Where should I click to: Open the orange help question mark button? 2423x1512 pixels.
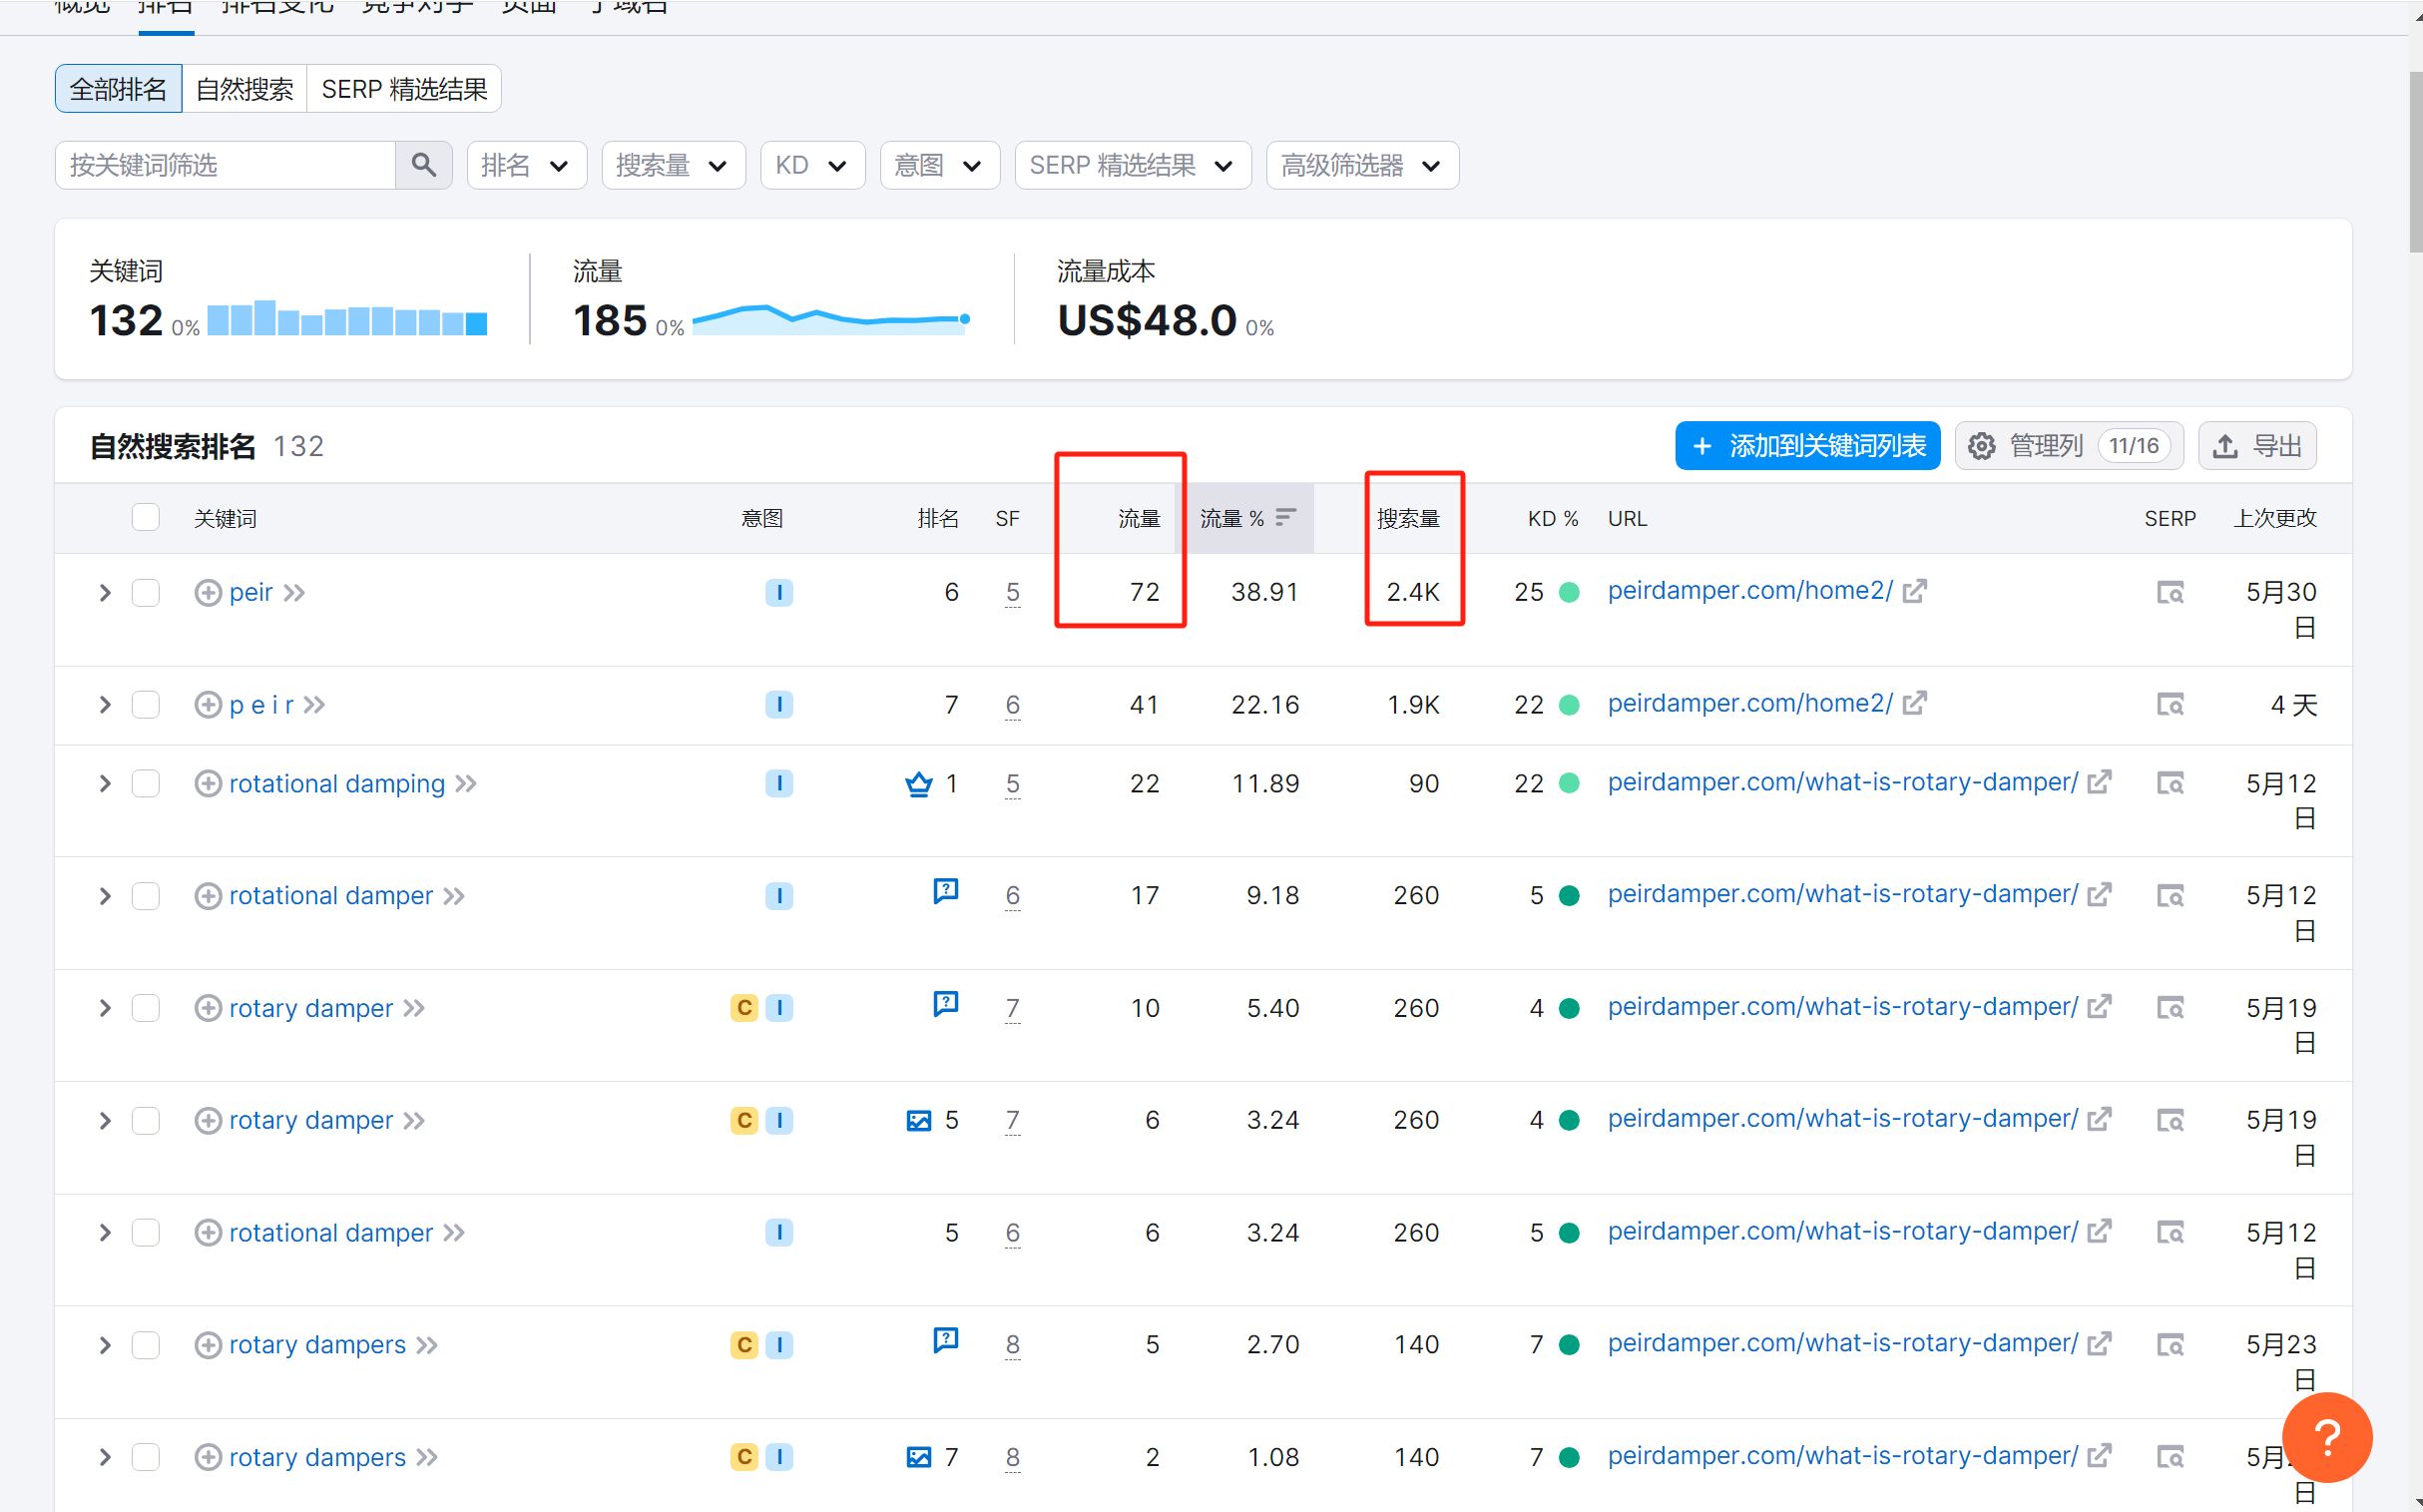coord(2327,1437)
